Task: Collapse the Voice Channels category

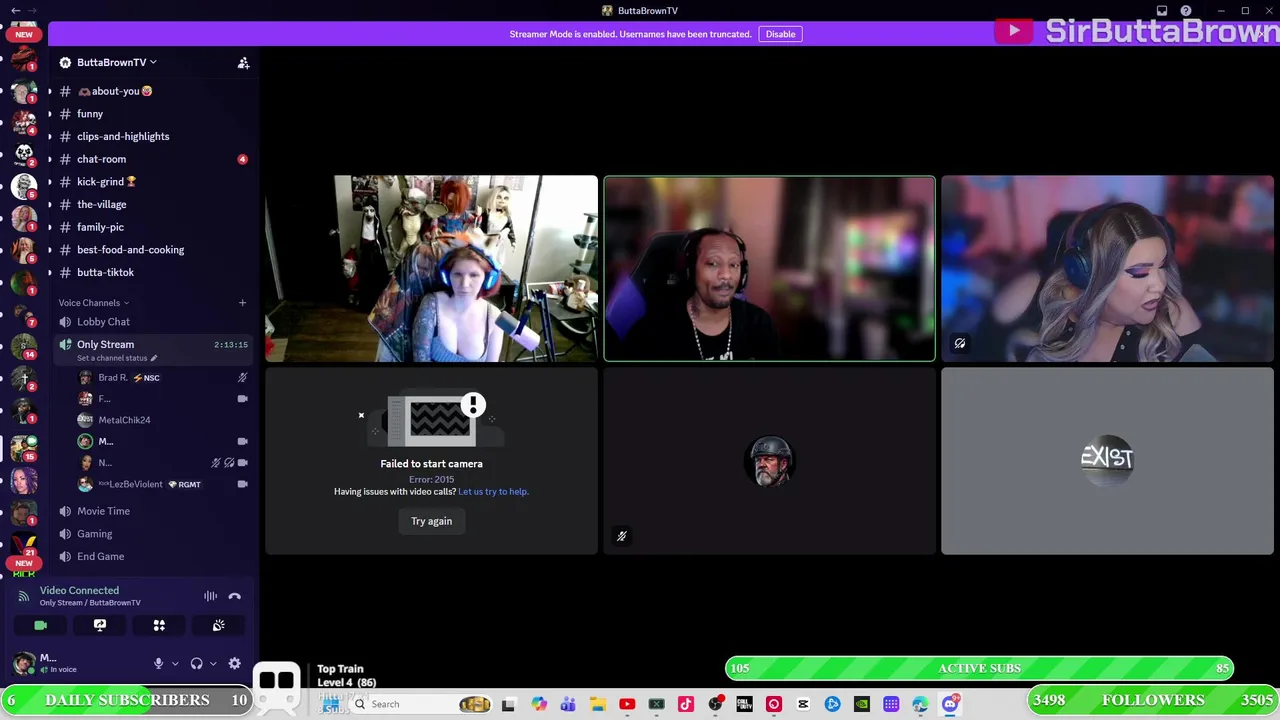Action: tap(94, 303)
